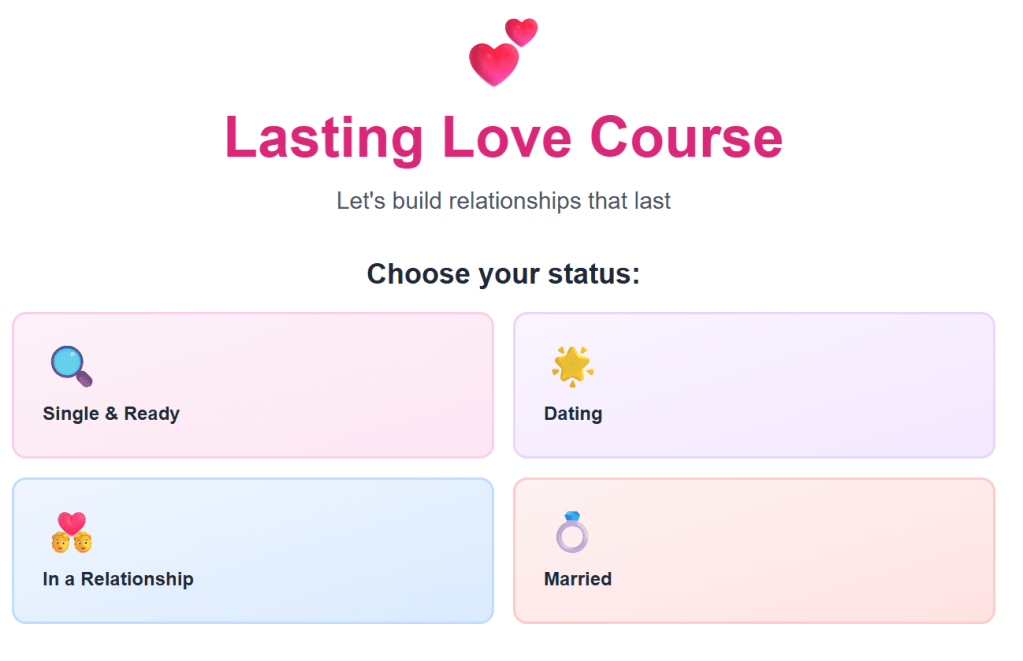Click the diamond ring icon
Viewport: 1023px width, 661px height.
tap(572, 532)
